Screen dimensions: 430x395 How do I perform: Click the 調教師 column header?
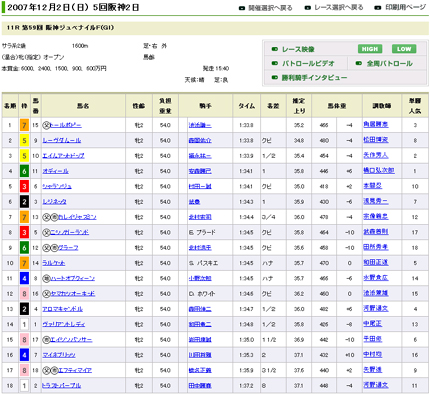click(x=382, y=106)
